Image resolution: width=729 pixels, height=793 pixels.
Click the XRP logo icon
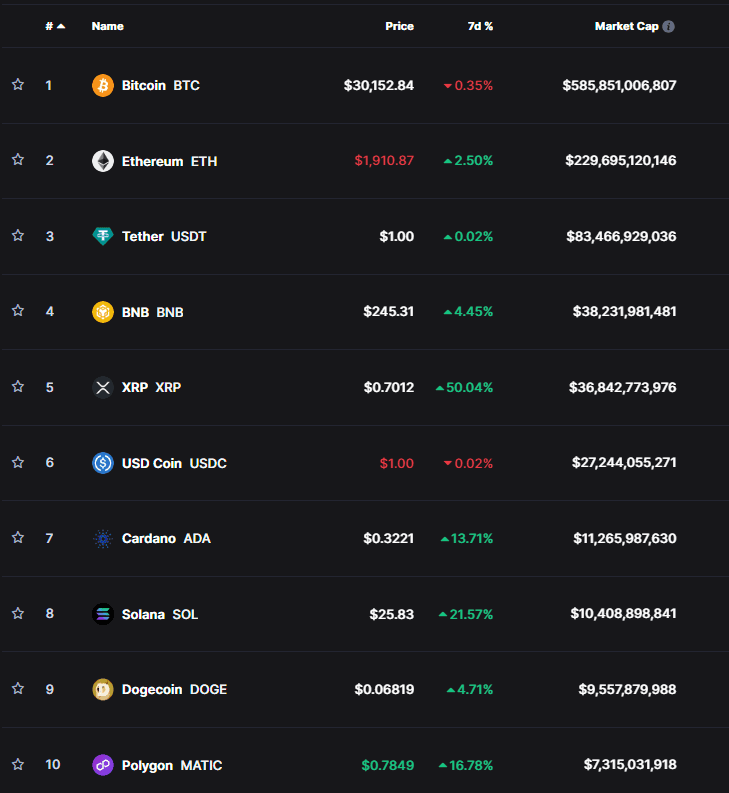click(103, 387)
